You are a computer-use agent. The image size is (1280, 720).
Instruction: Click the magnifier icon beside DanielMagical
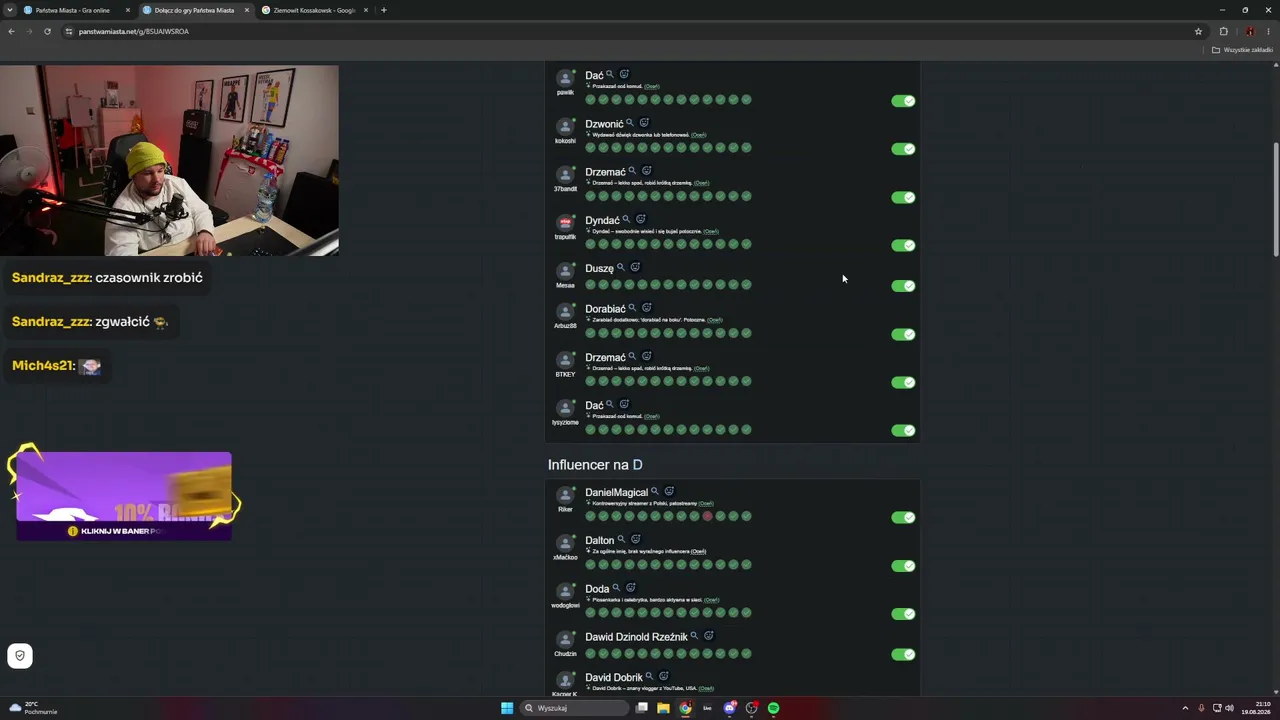pyautogui.click(x=655, y=491)
